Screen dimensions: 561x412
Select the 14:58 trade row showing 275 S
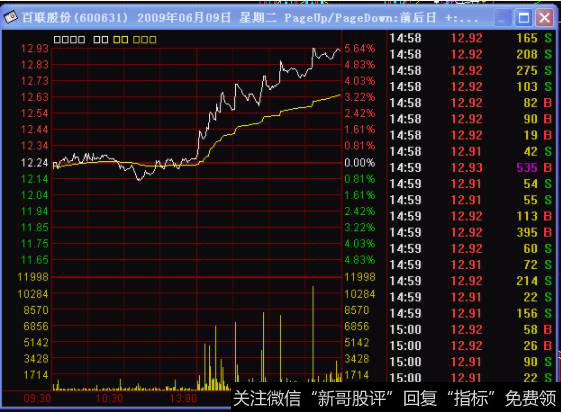click(x=470, y=70)
